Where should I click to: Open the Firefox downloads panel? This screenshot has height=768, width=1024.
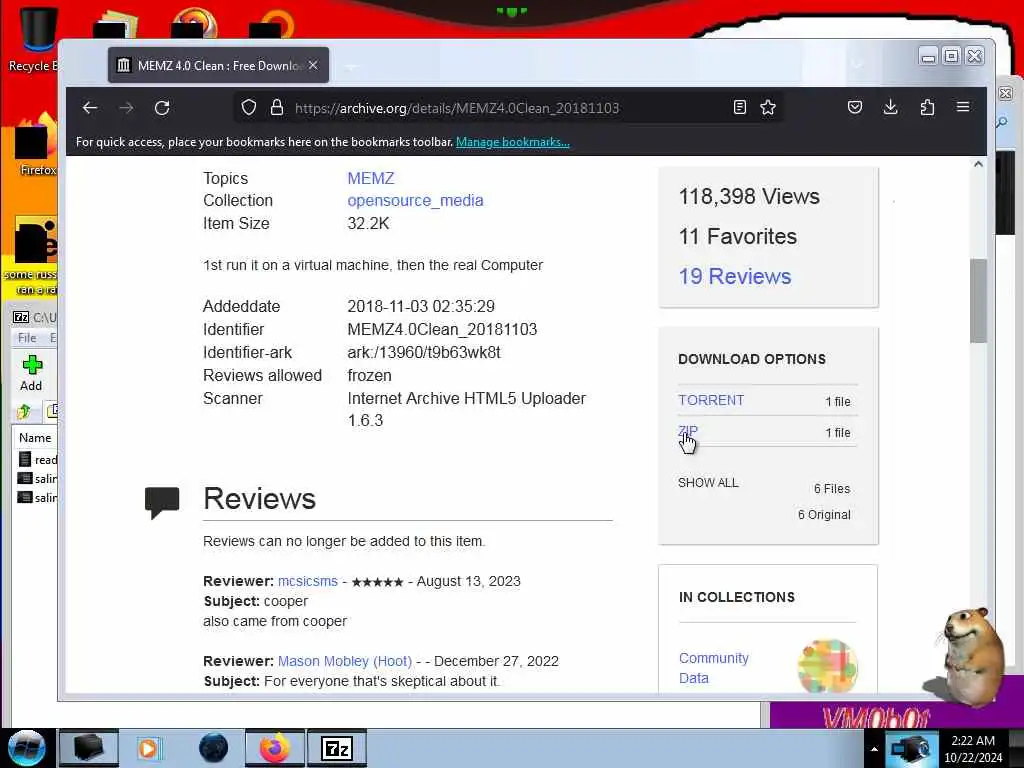[890, 107]
